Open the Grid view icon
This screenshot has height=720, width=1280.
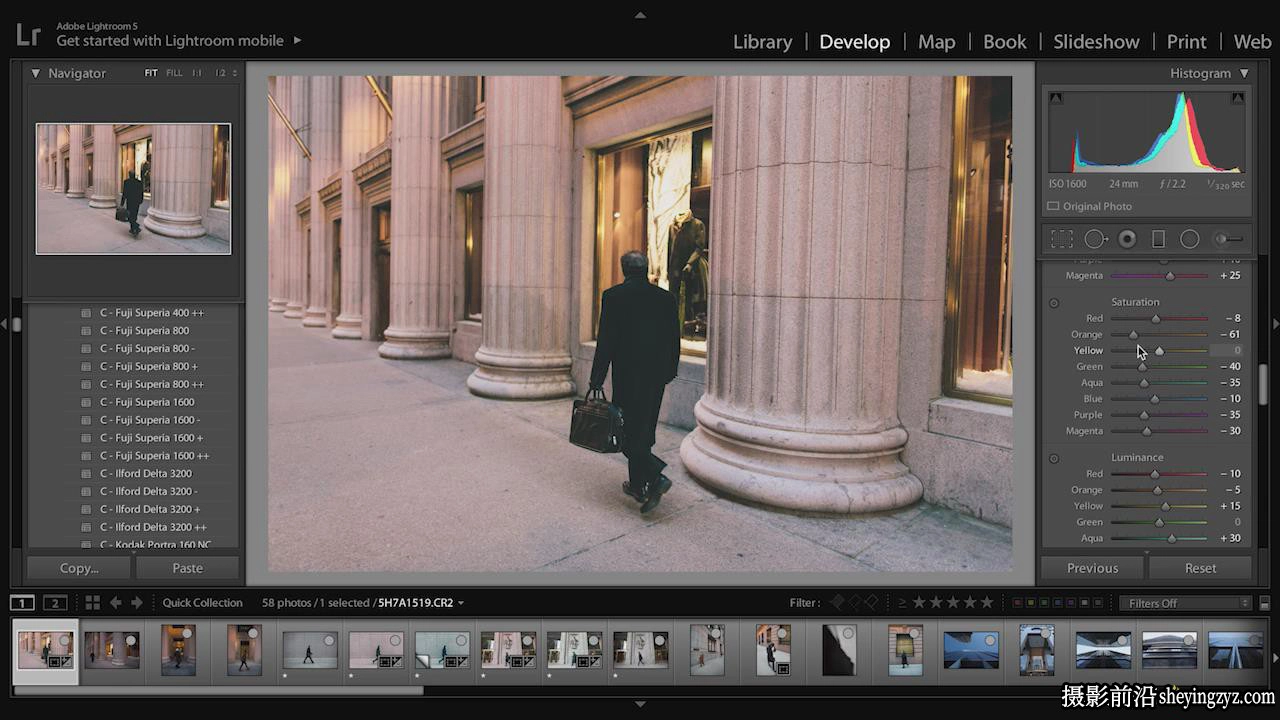92,603
